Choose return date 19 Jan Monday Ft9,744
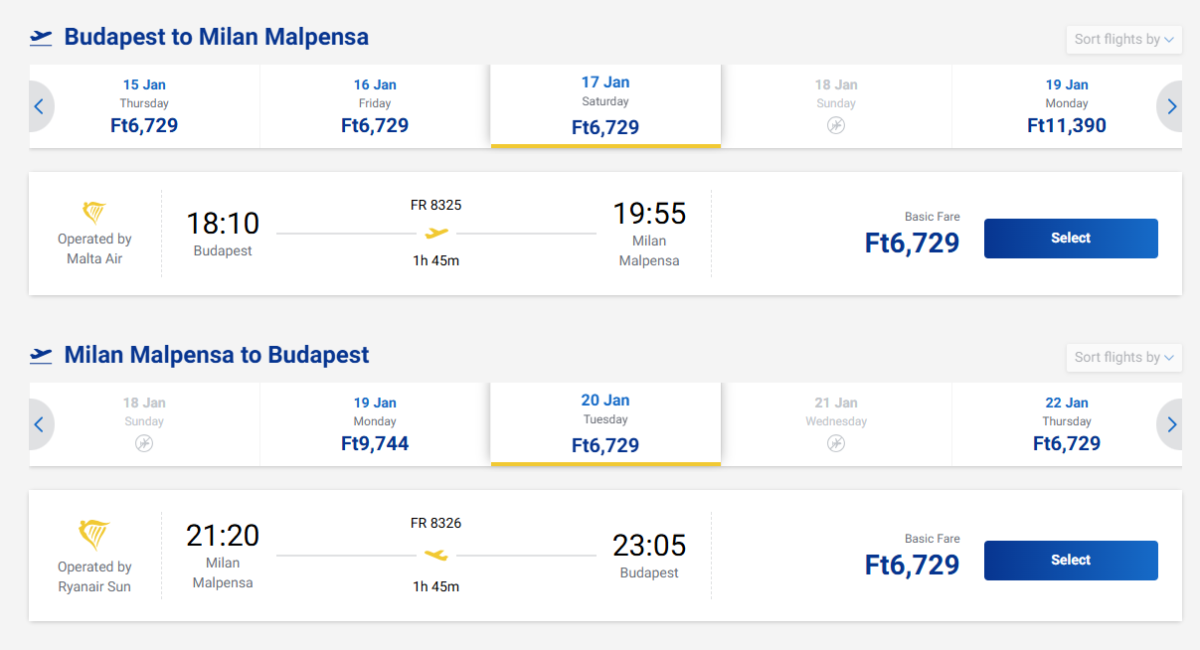1200x650 pixels. click(375, 425)
